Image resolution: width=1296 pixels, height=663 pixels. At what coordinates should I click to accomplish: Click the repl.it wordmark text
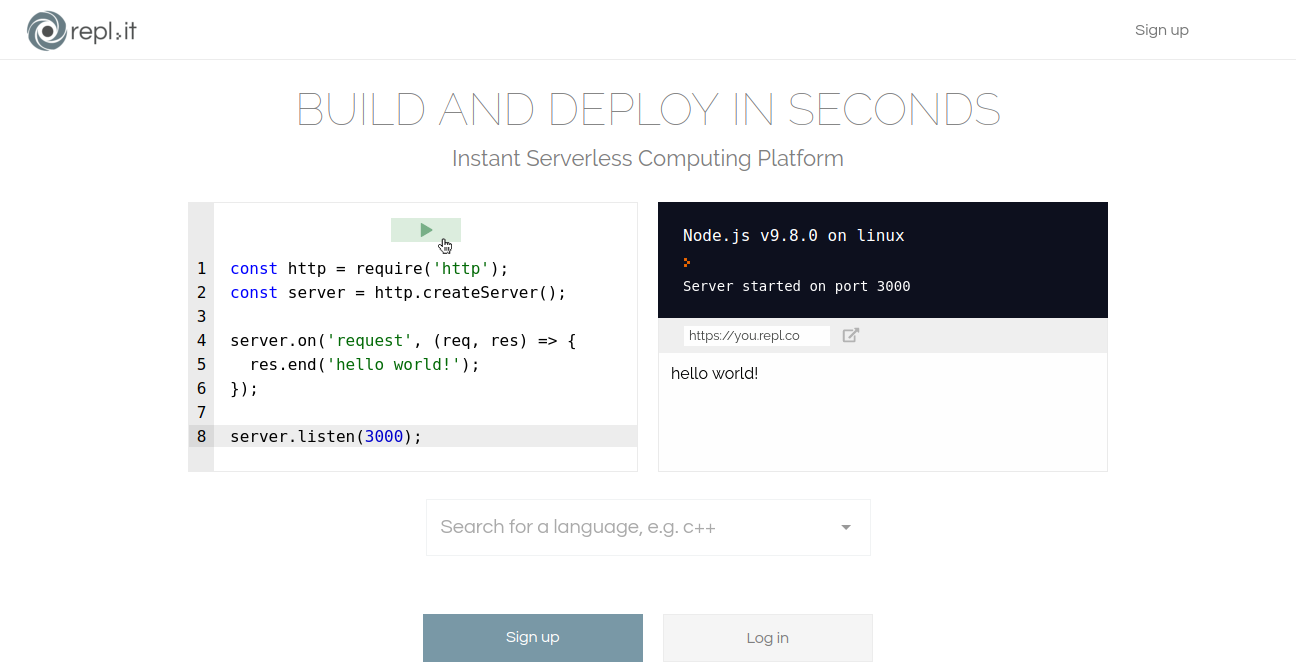(x=104, y=31)
